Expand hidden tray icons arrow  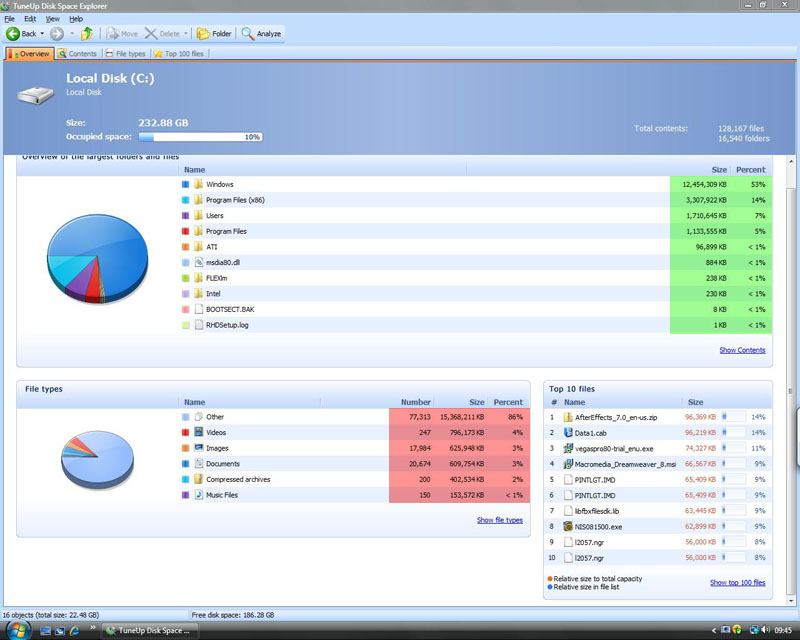[x=714, y=630]
